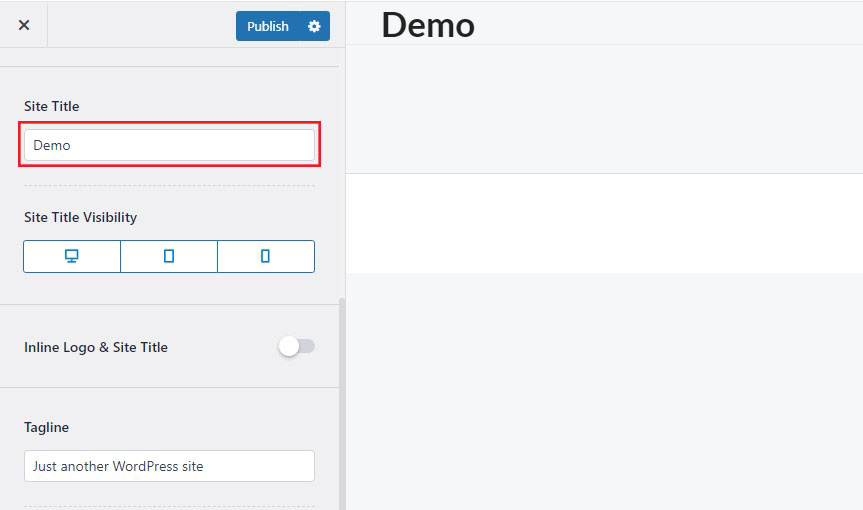The image size is (863, 510).
Task: Click the Tagline input field
Action: (170, 466)
